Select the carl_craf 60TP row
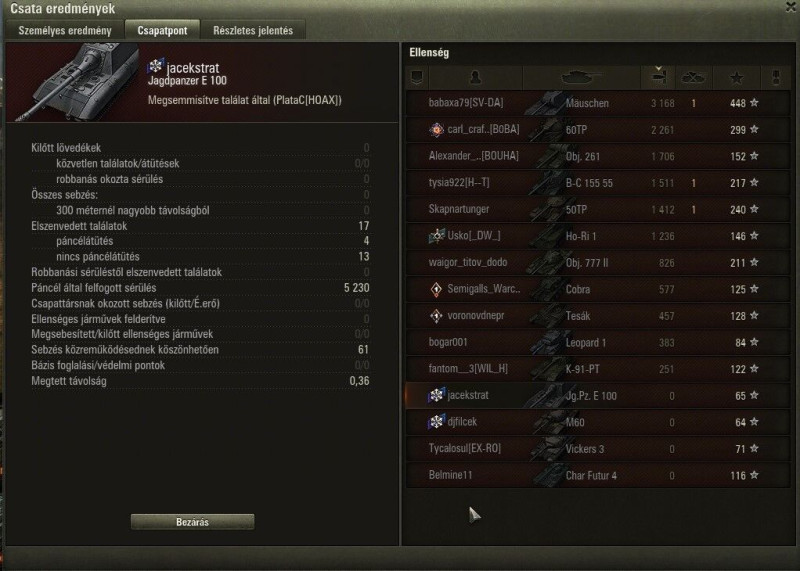Screen dimensions: 800x571 click(597, 130)
